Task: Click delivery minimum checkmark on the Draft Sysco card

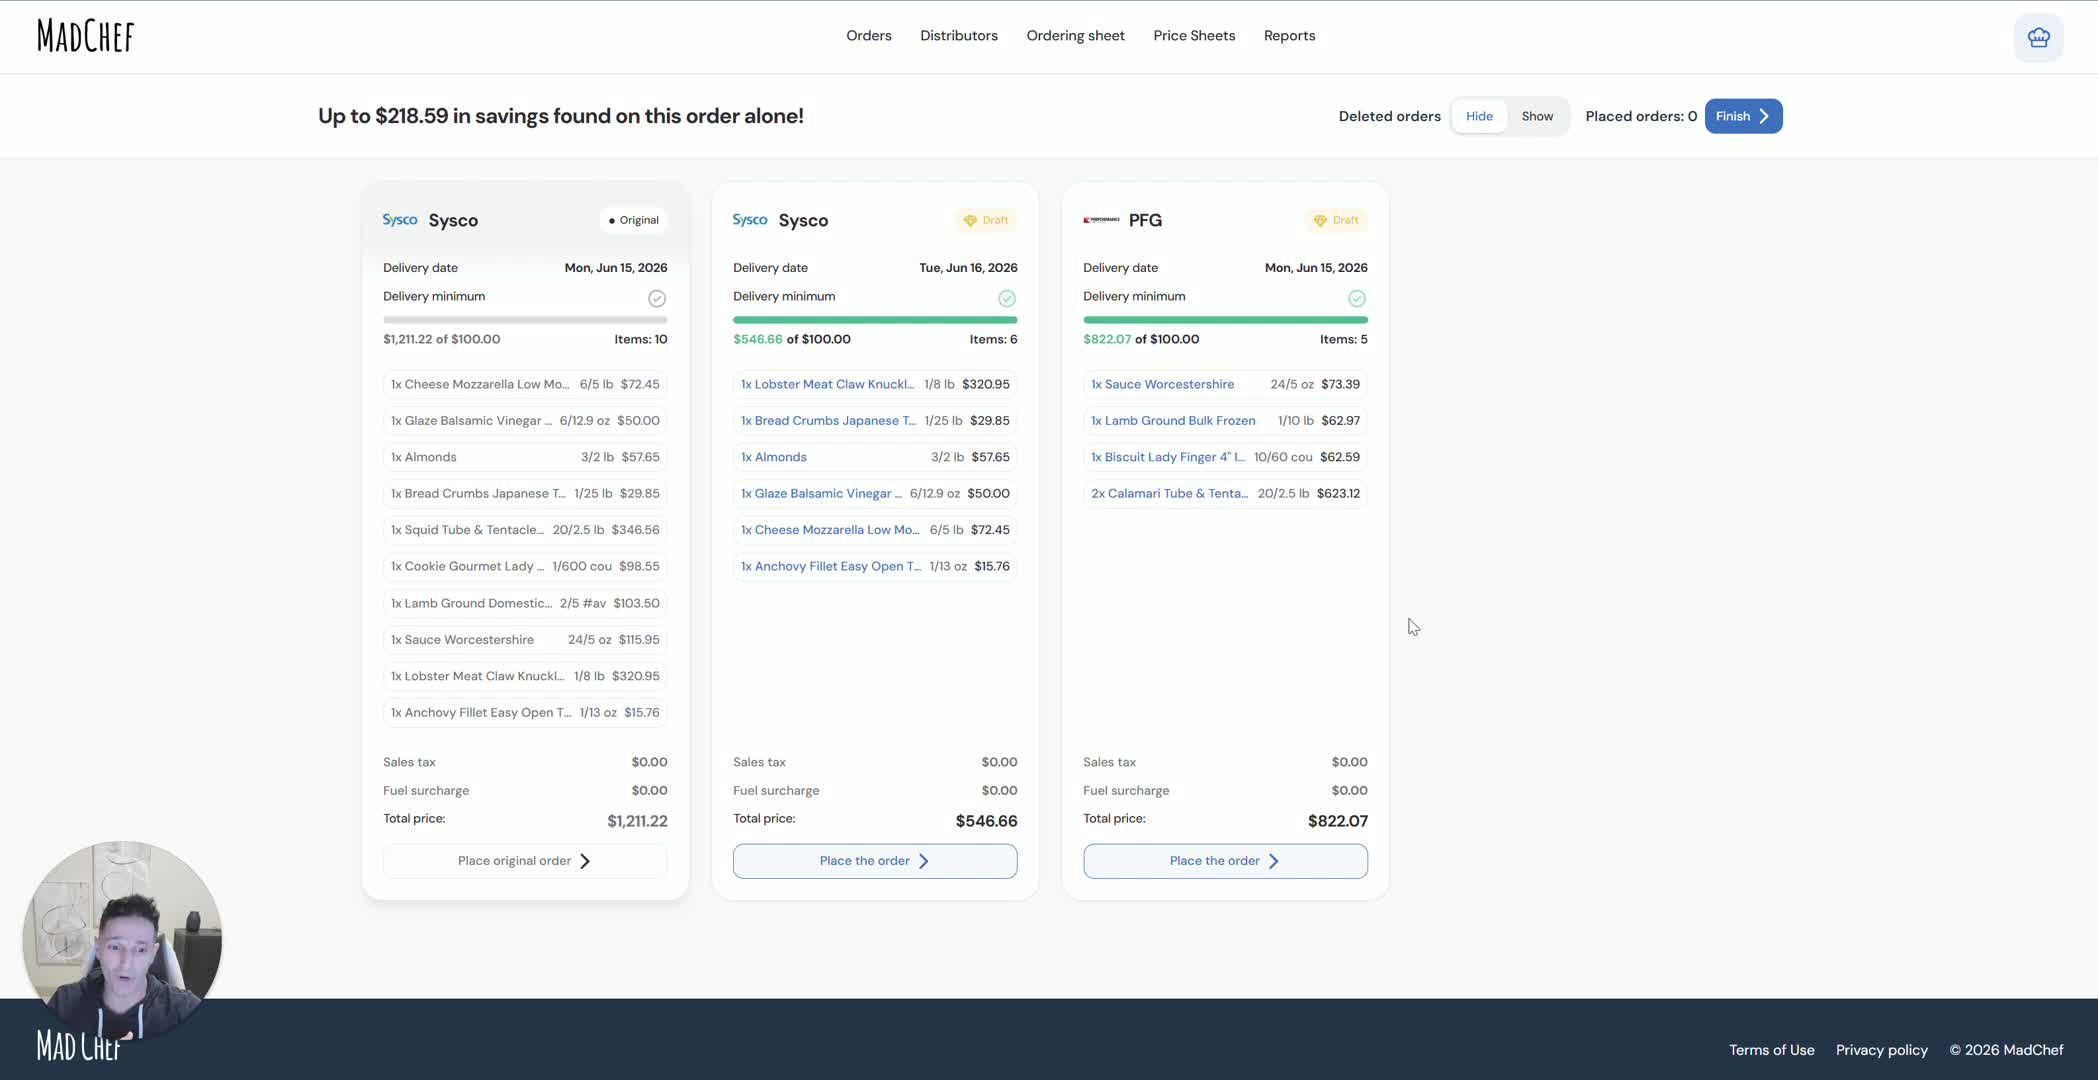Action: coord(1007,298)
